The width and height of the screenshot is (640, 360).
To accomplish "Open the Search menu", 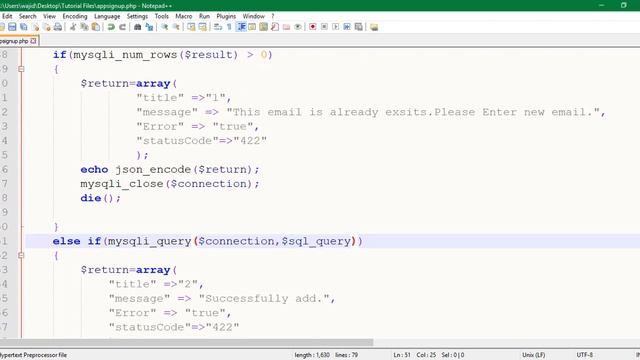I will tap(27, 16).
